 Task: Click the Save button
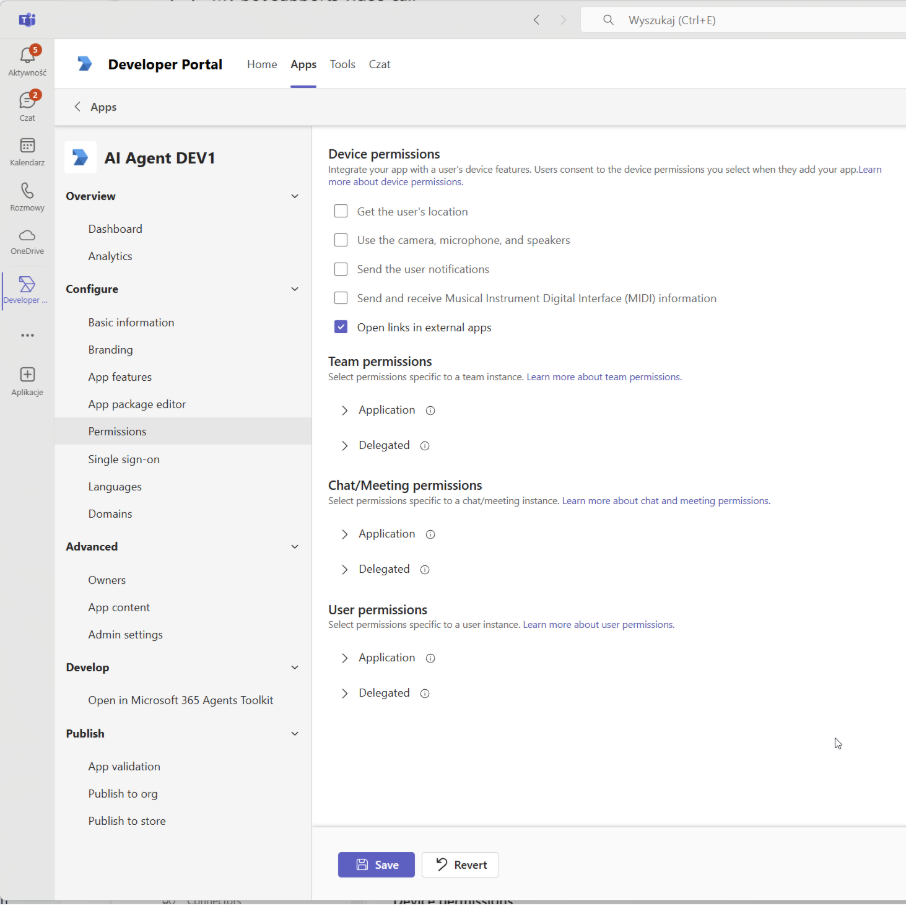point(376,865)
